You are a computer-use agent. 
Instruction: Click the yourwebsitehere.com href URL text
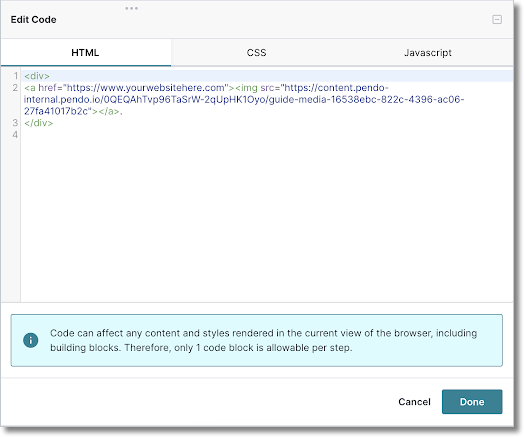click(x=146, y=88)
